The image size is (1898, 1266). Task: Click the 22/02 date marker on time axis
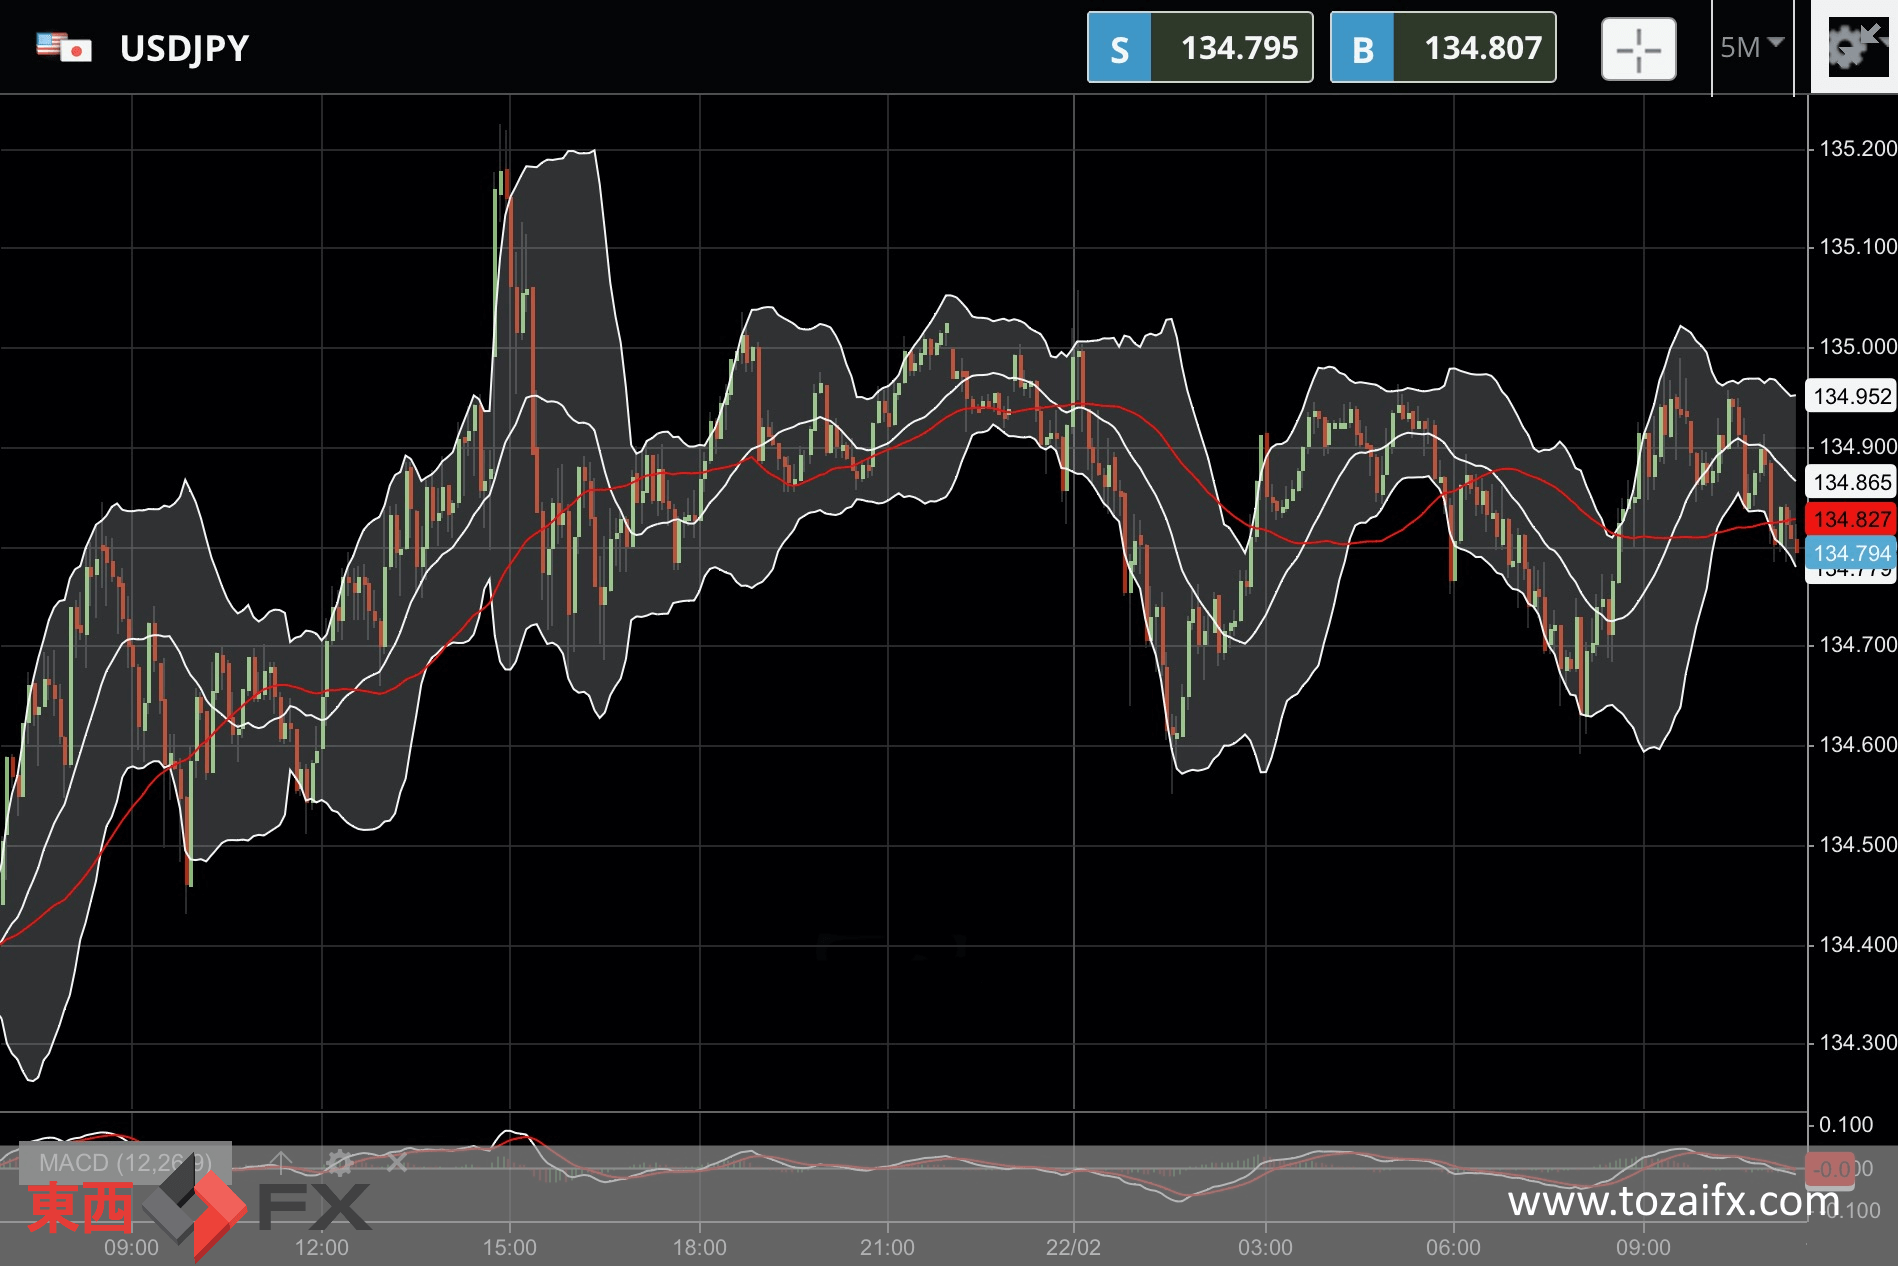tap(1072, 1247)
